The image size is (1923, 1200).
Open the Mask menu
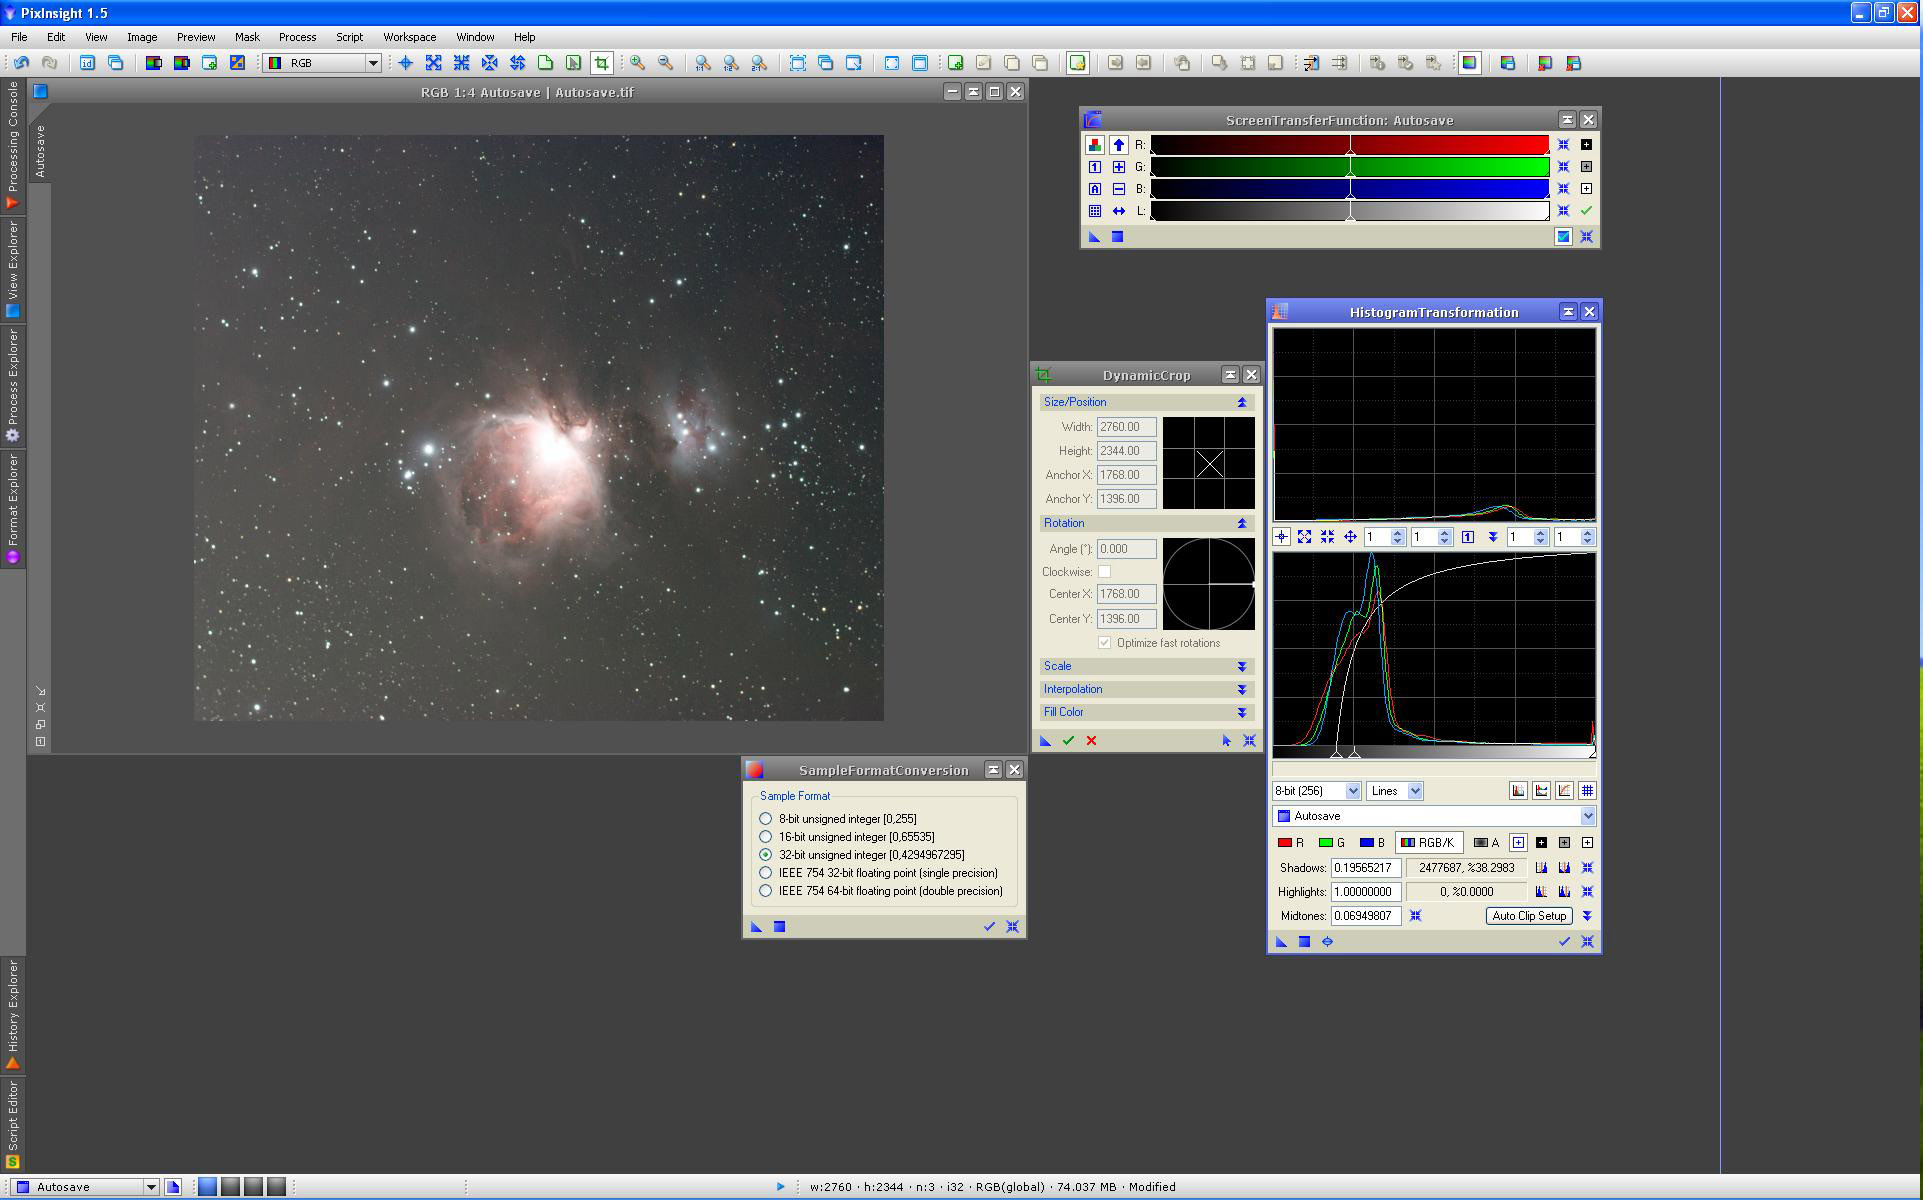point(247,37)
